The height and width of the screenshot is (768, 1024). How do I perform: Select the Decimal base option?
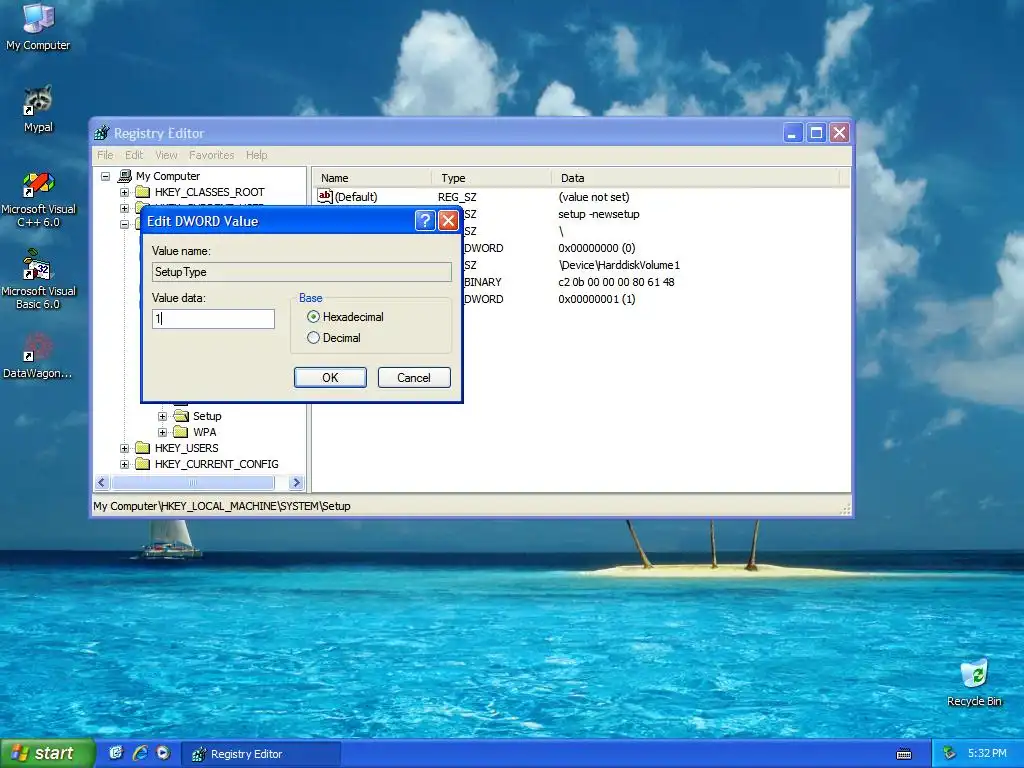tap(334, 338)
